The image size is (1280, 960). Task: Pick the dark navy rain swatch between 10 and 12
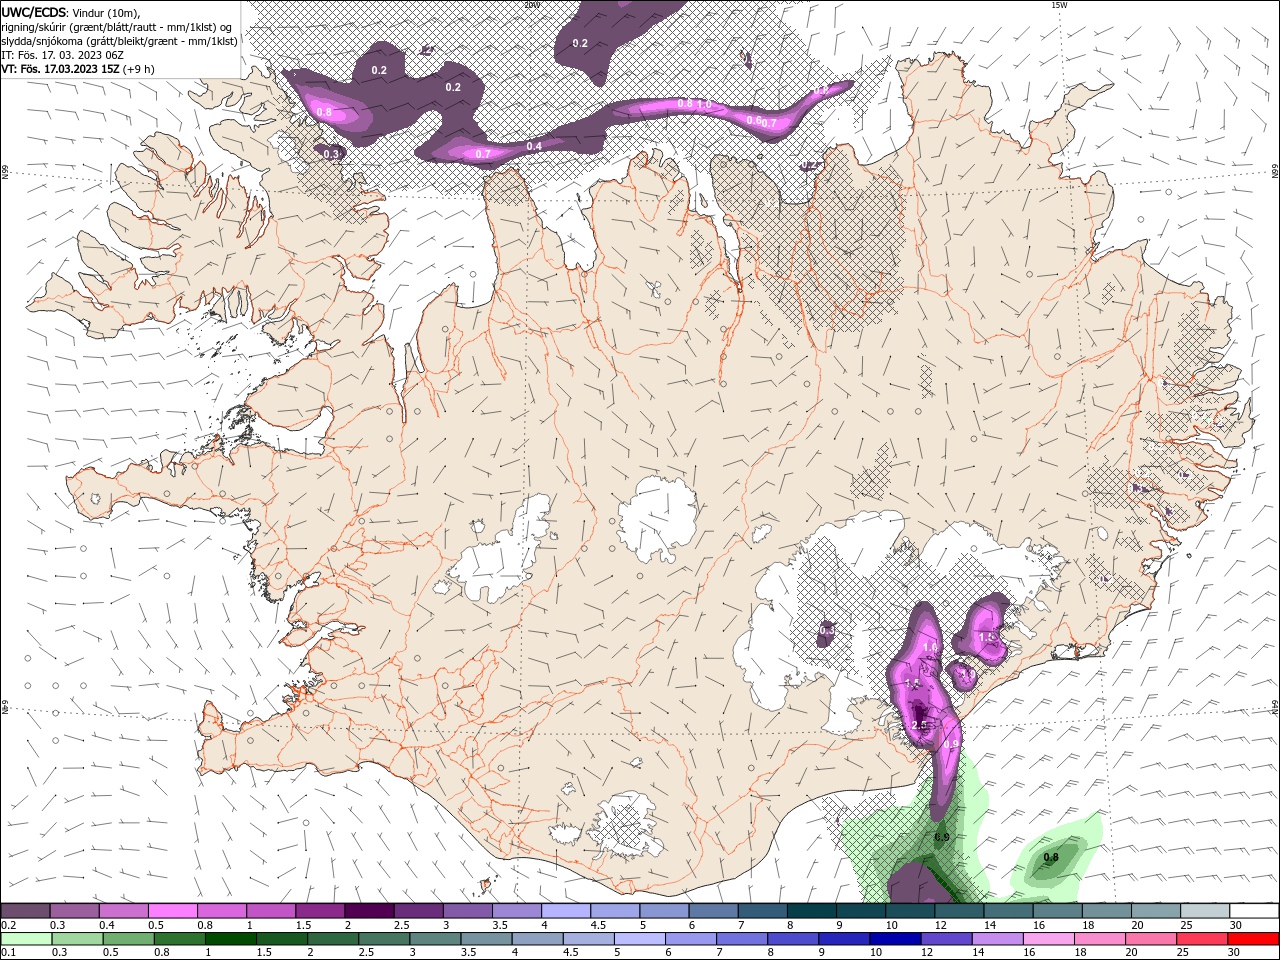pos(894,939)
